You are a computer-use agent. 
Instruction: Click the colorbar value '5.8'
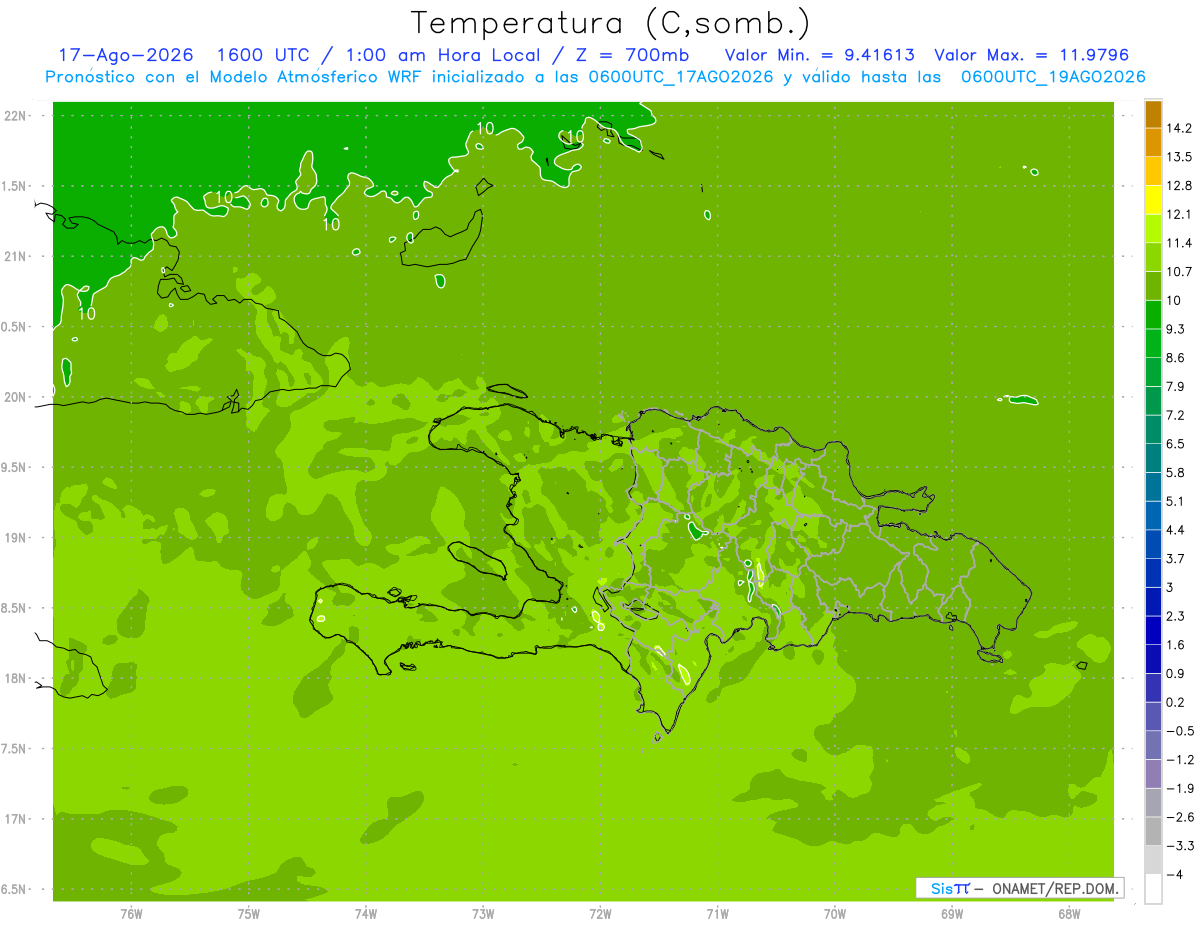pyautogui.click(x=1176, y=473)
